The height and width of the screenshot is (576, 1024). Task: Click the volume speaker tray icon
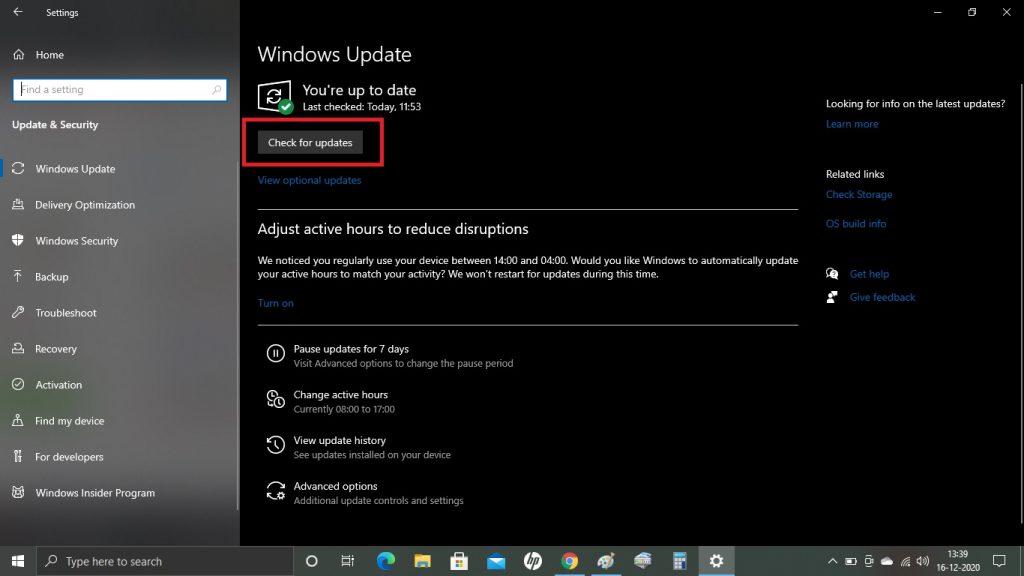(923, 561)
